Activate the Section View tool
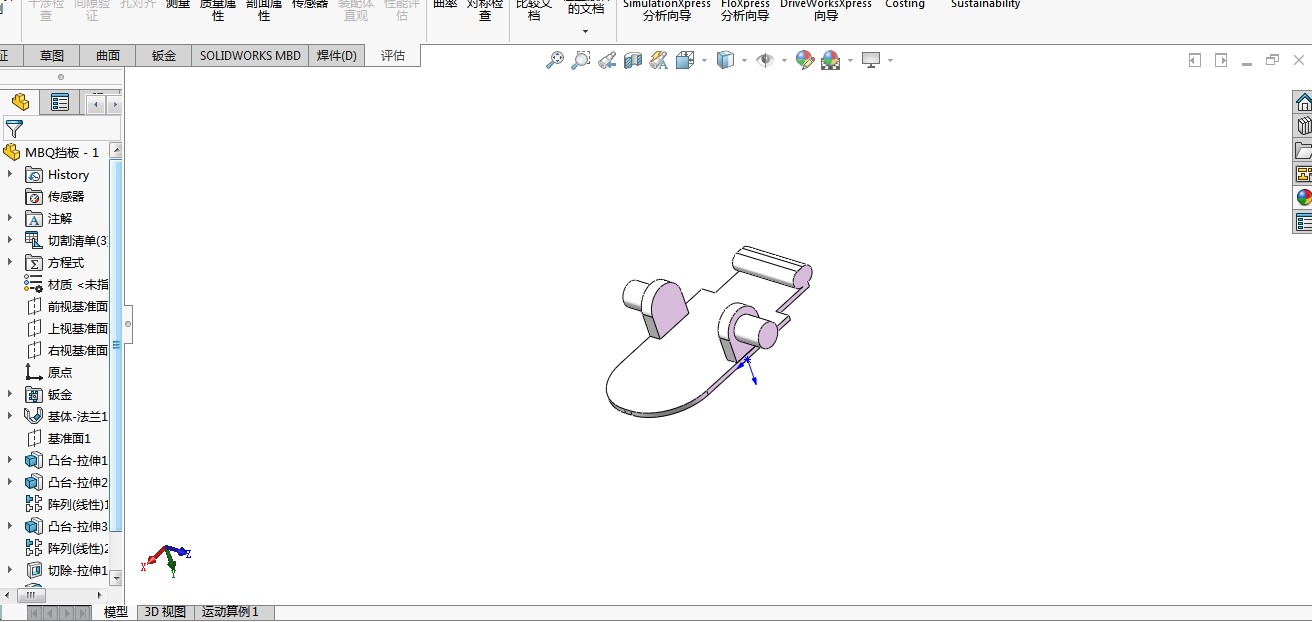 coord(632,61)
